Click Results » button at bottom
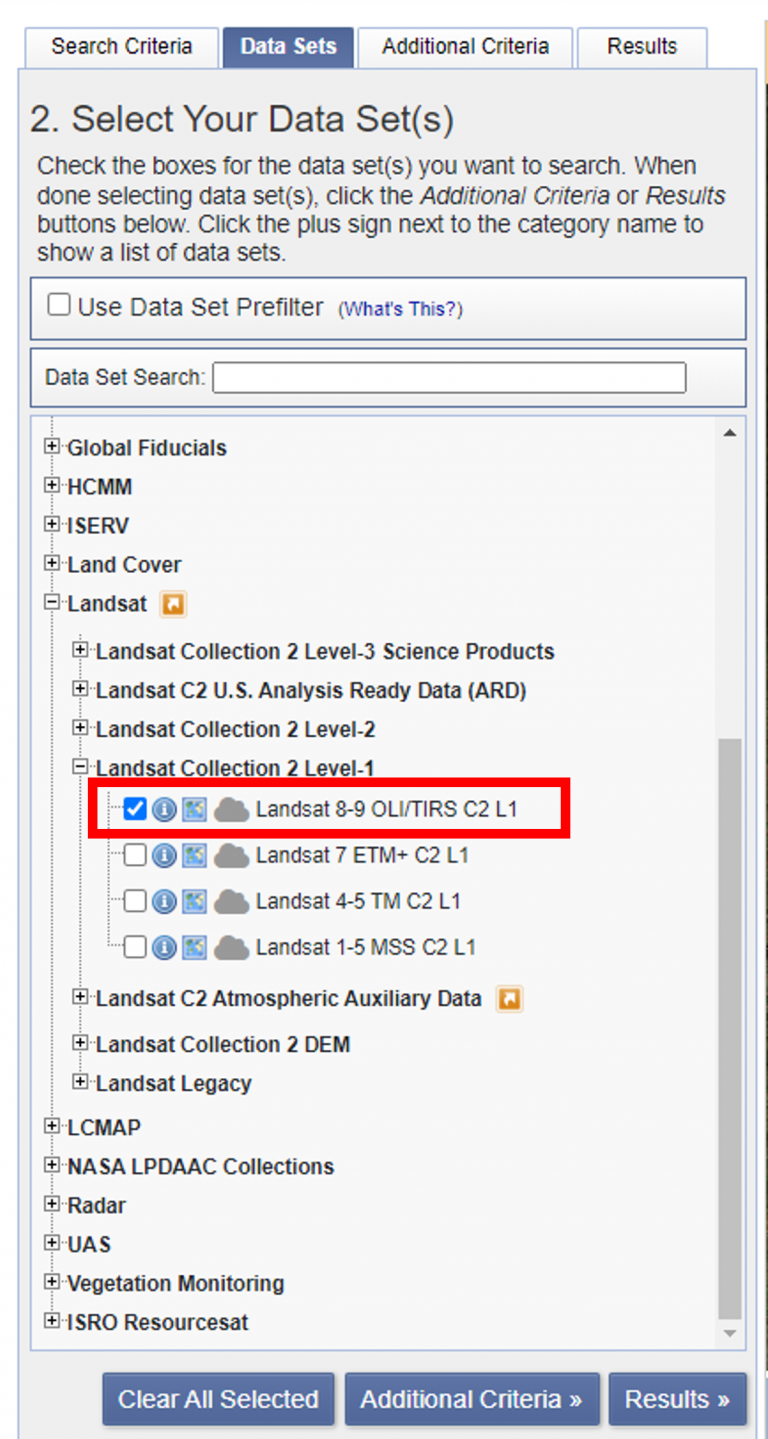Screen dimensions: 768x1439 pos(678,1399)
